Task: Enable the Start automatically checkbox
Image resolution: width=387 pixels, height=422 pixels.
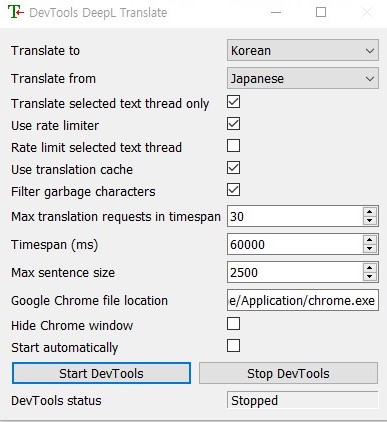Action: 233,346
